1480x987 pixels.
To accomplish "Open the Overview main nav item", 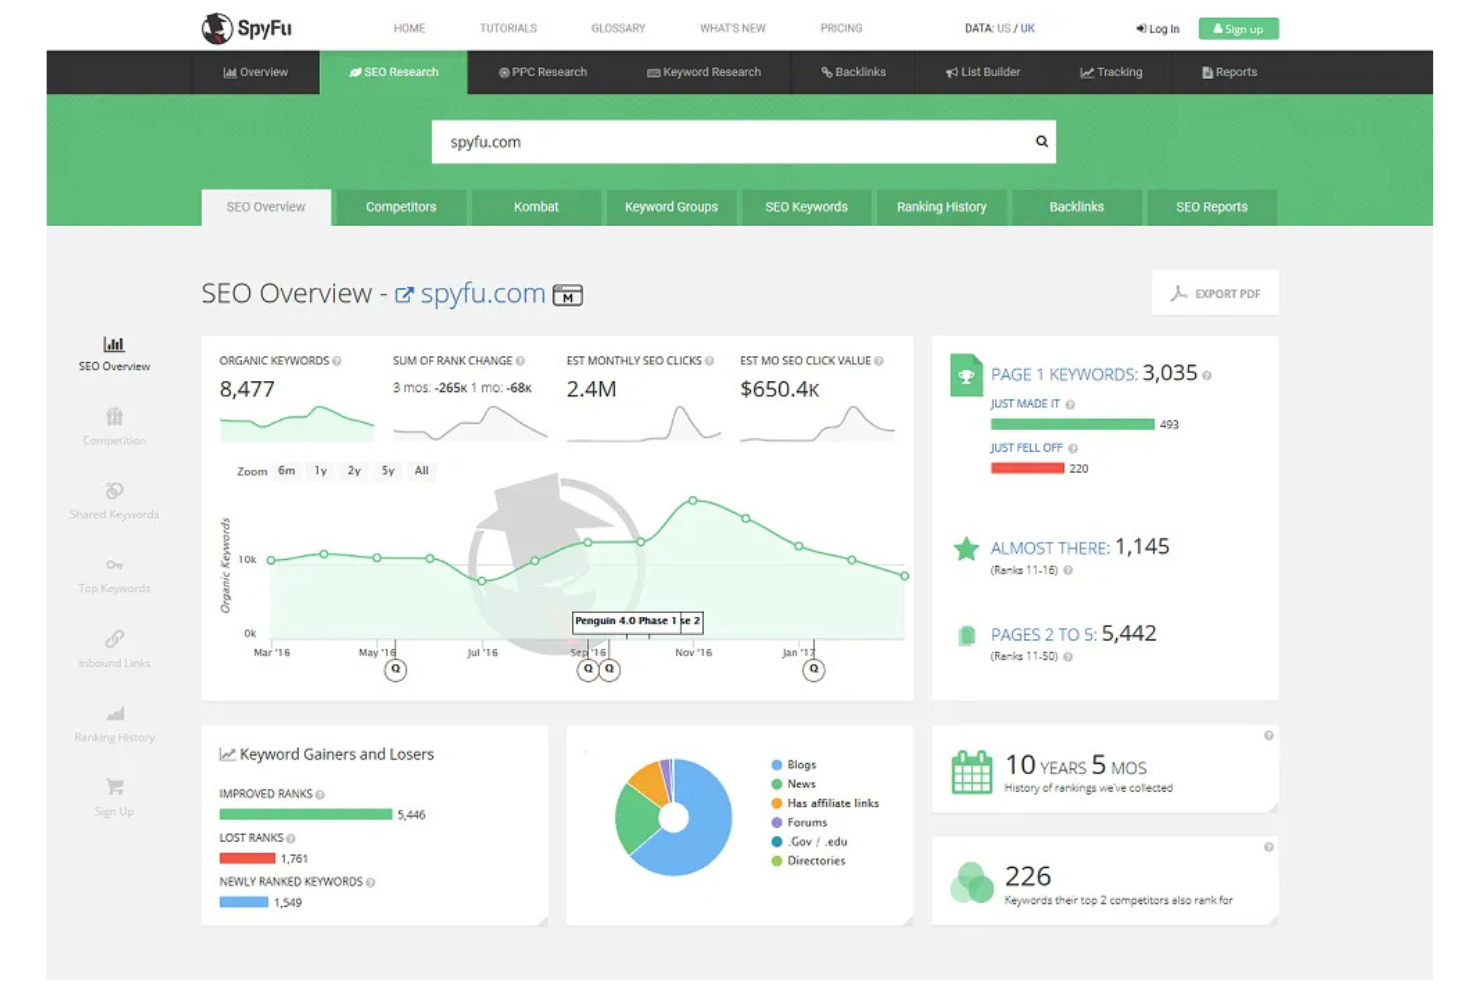I will 256,72.
